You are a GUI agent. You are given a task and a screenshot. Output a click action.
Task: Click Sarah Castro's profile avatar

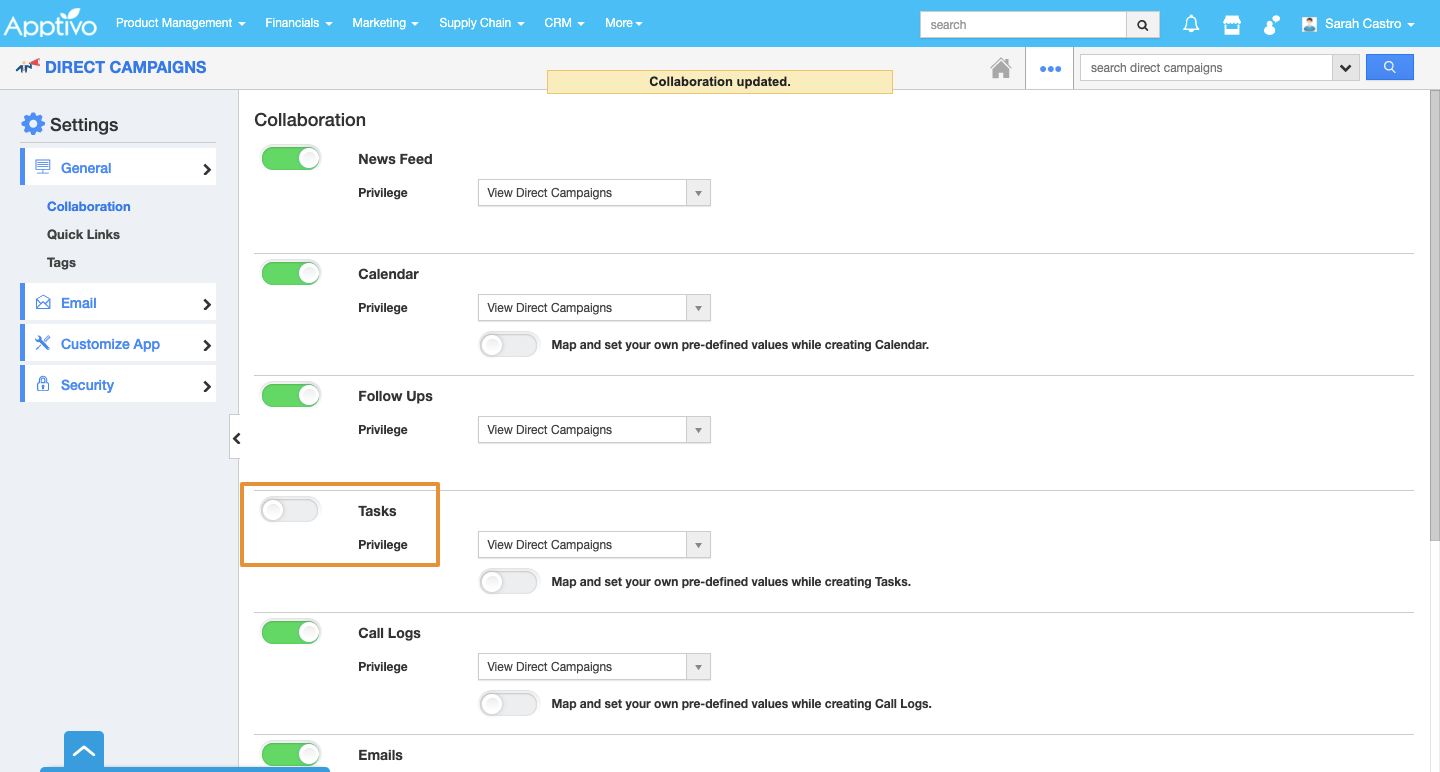[1309, 24]
